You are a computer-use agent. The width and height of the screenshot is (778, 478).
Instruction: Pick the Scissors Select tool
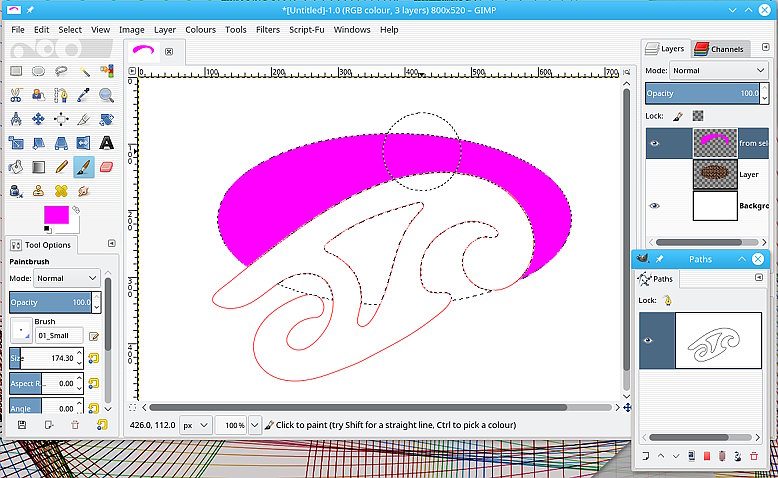[16, 95]
